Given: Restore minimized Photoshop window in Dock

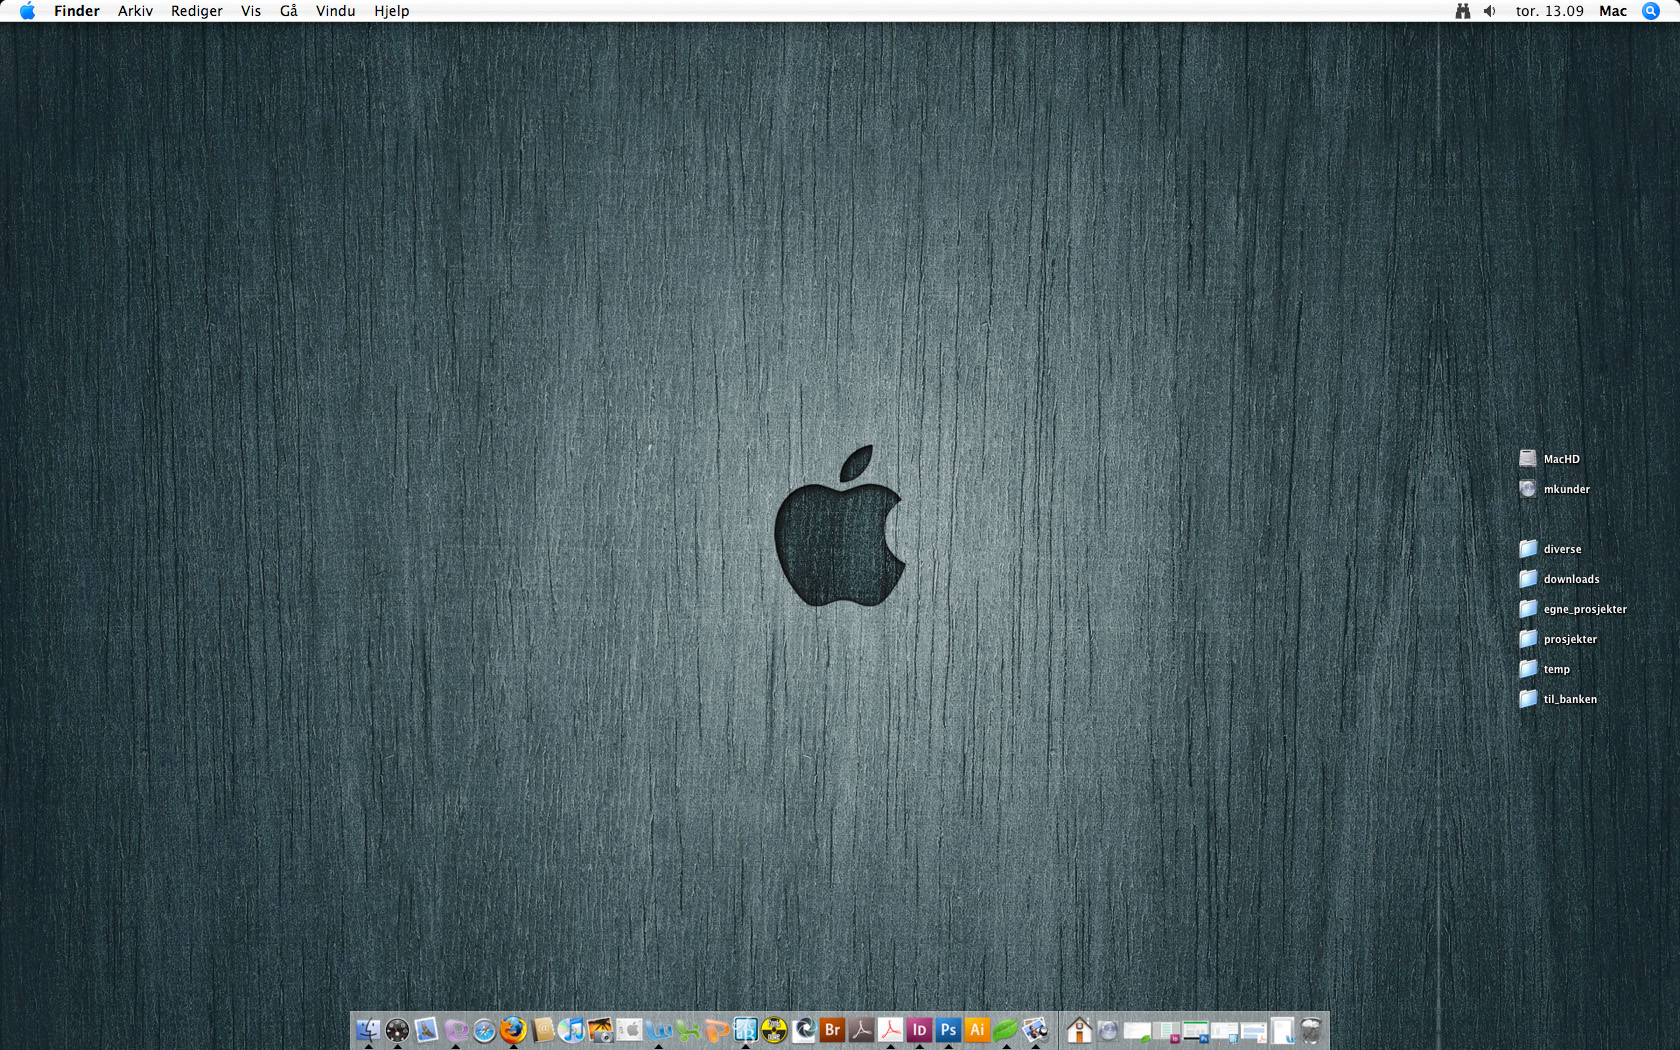Looking at the screenshot, I should pos(1196,1030).
